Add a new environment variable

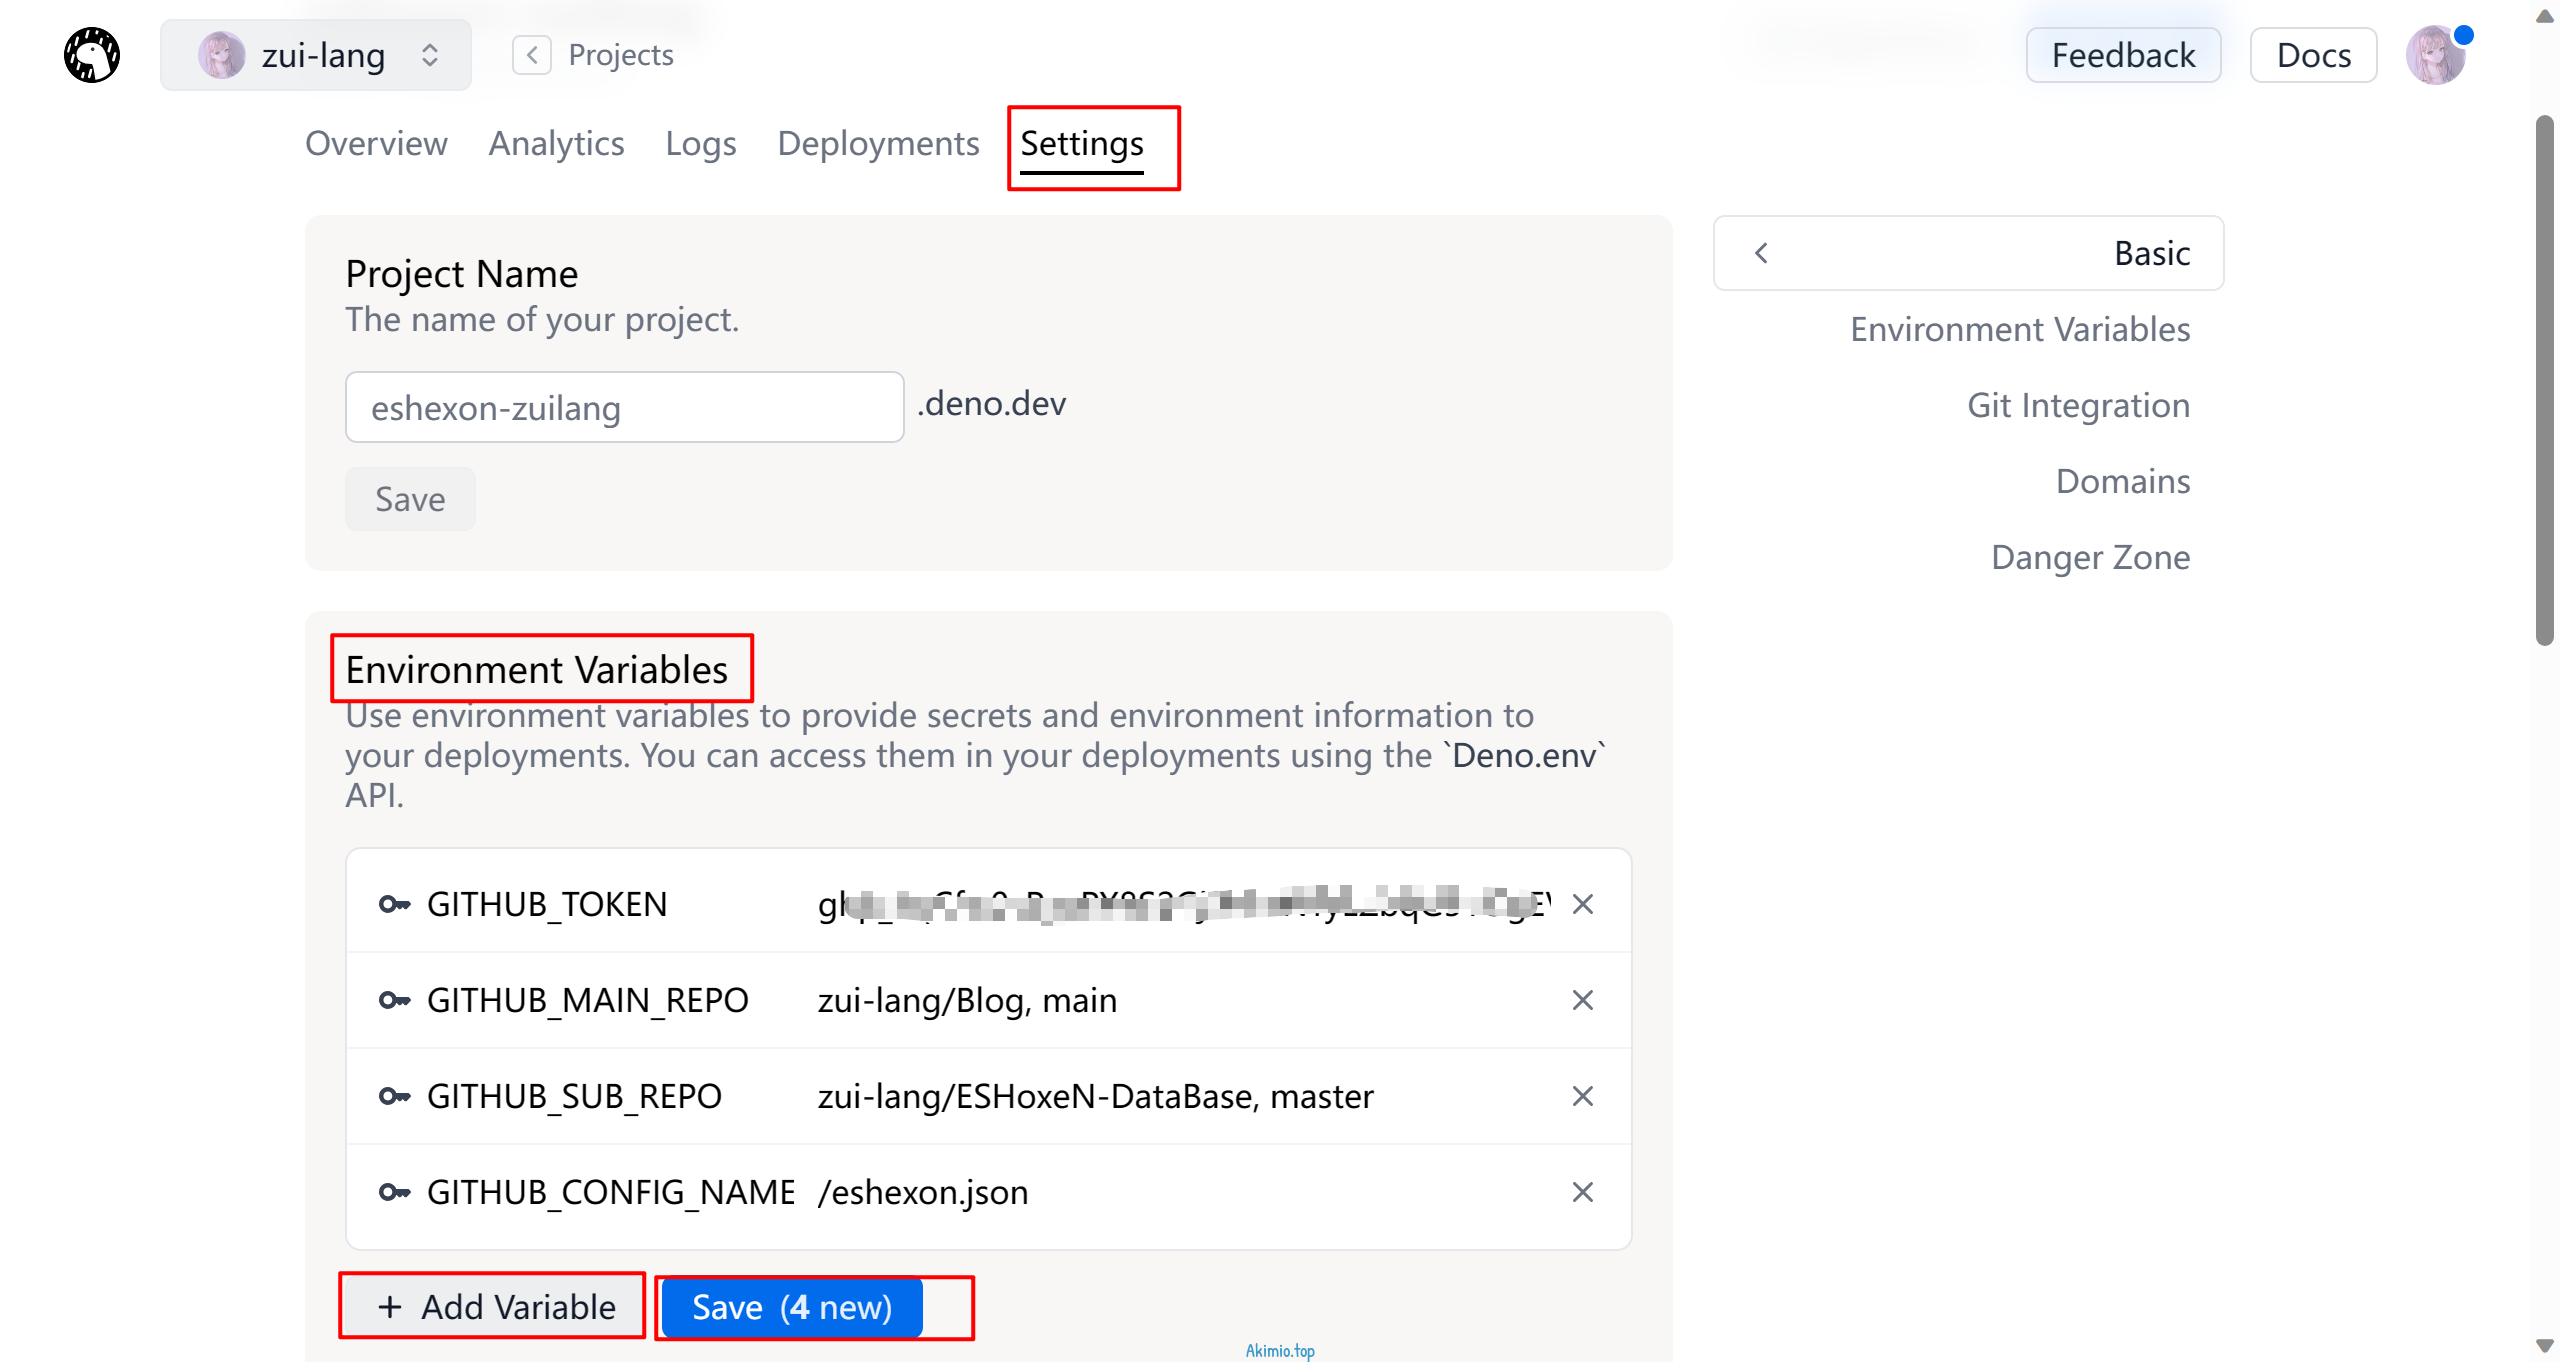click(494, 1307)
